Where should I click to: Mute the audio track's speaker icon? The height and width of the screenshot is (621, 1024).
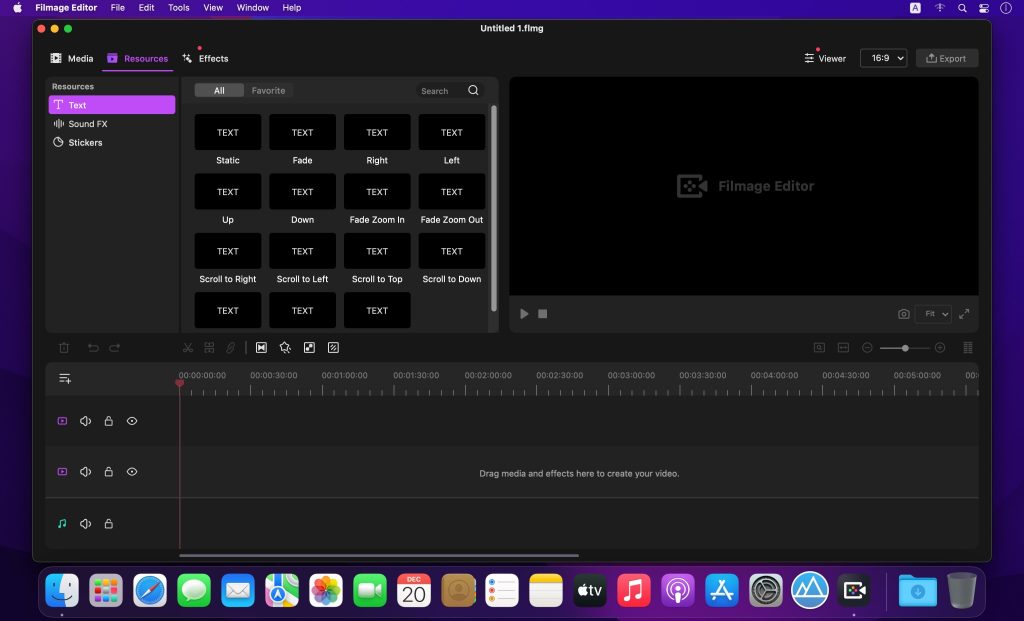[x=86, y=523]
